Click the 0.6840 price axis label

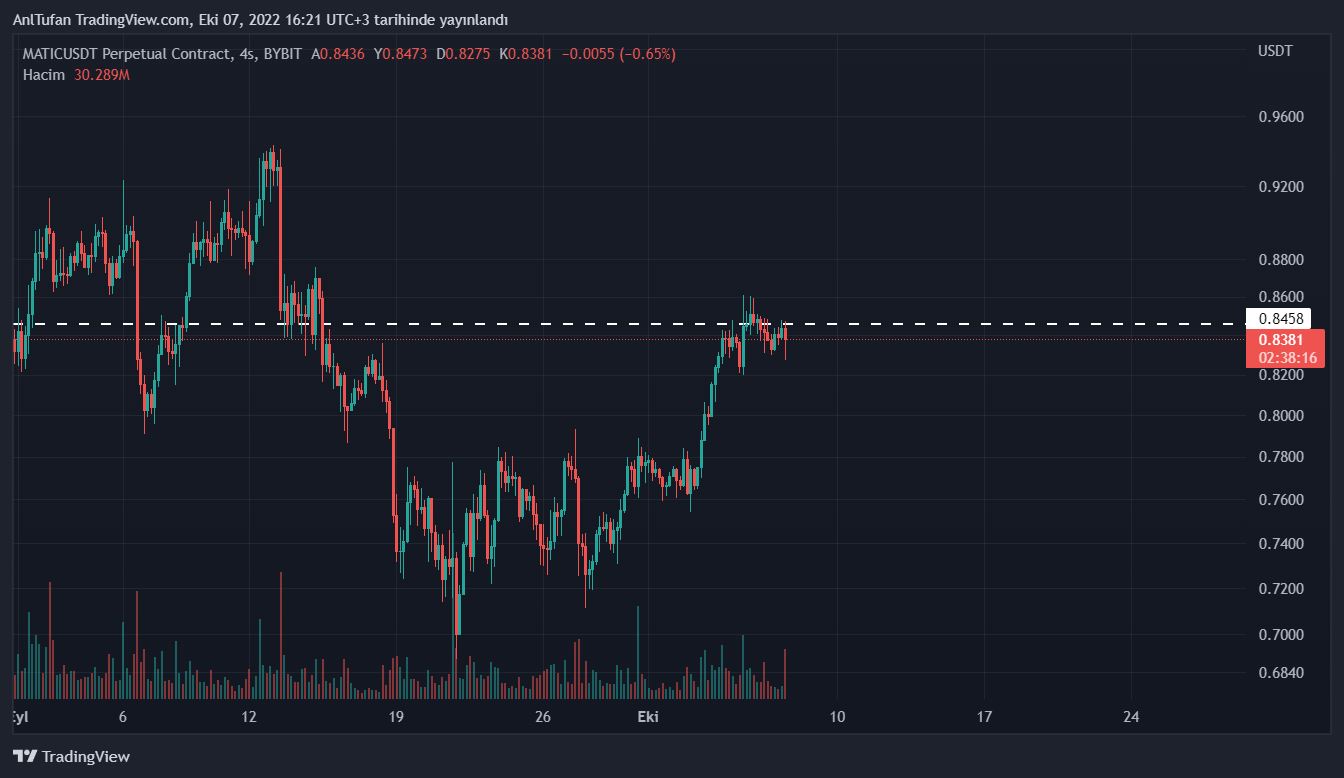(1280, 672)
